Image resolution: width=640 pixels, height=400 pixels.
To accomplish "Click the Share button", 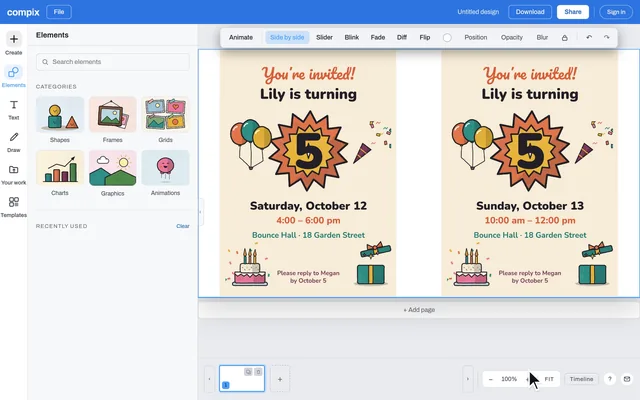I will (573, 12).
